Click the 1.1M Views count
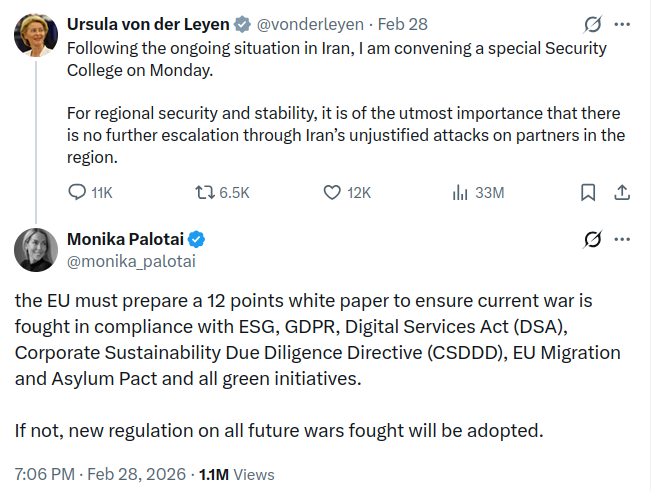652x491 pixels. 237,473
